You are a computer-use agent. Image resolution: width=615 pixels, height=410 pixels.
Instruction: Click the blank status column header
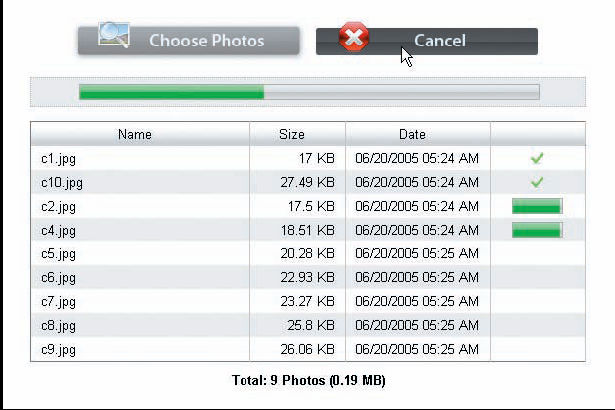[x=538, y=134]
